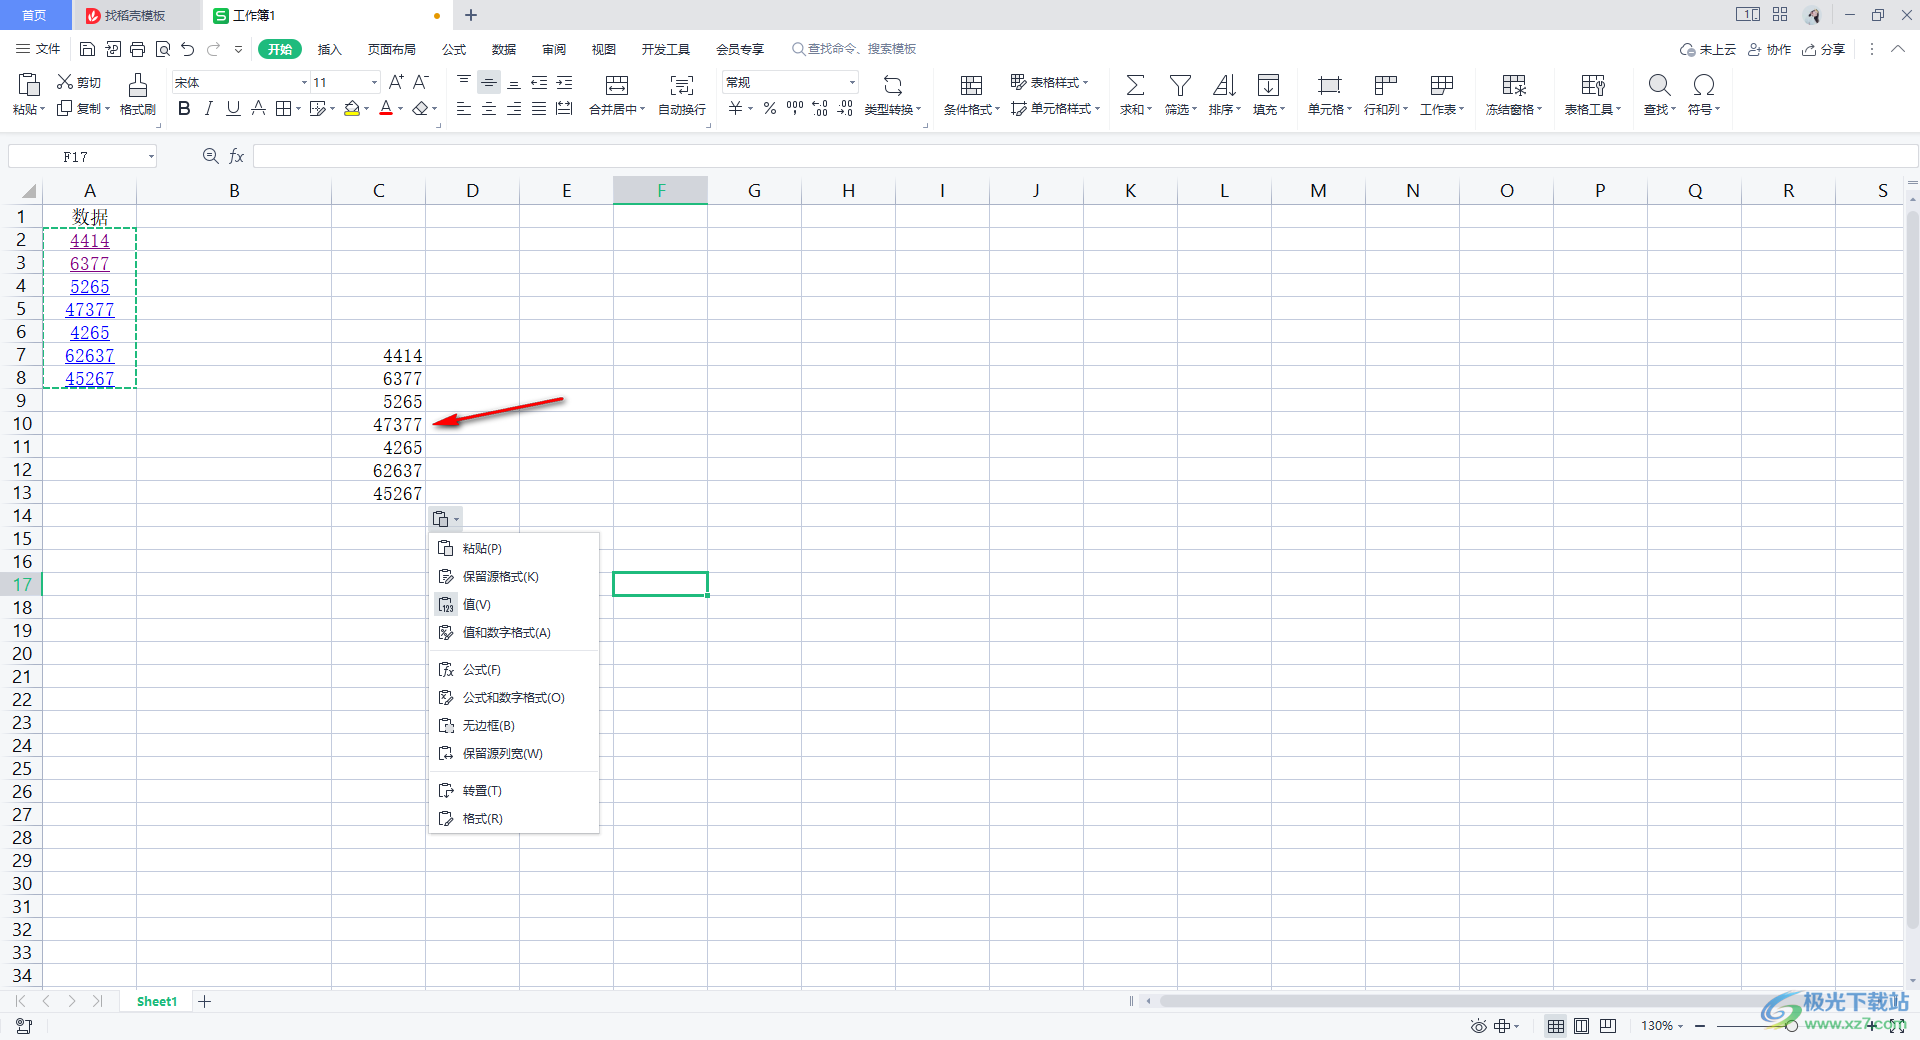Image resolution: width=1920 pixels, height=1040 pixels.
Task: Click the search command box (查找命令)
Action: point(854,49)
